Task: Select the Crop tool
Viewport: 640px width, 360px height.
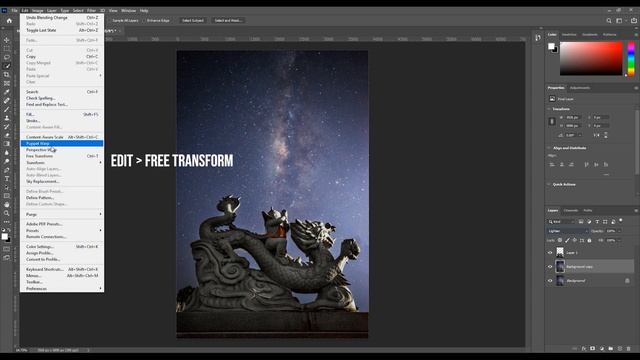Action: click(7, 75)
